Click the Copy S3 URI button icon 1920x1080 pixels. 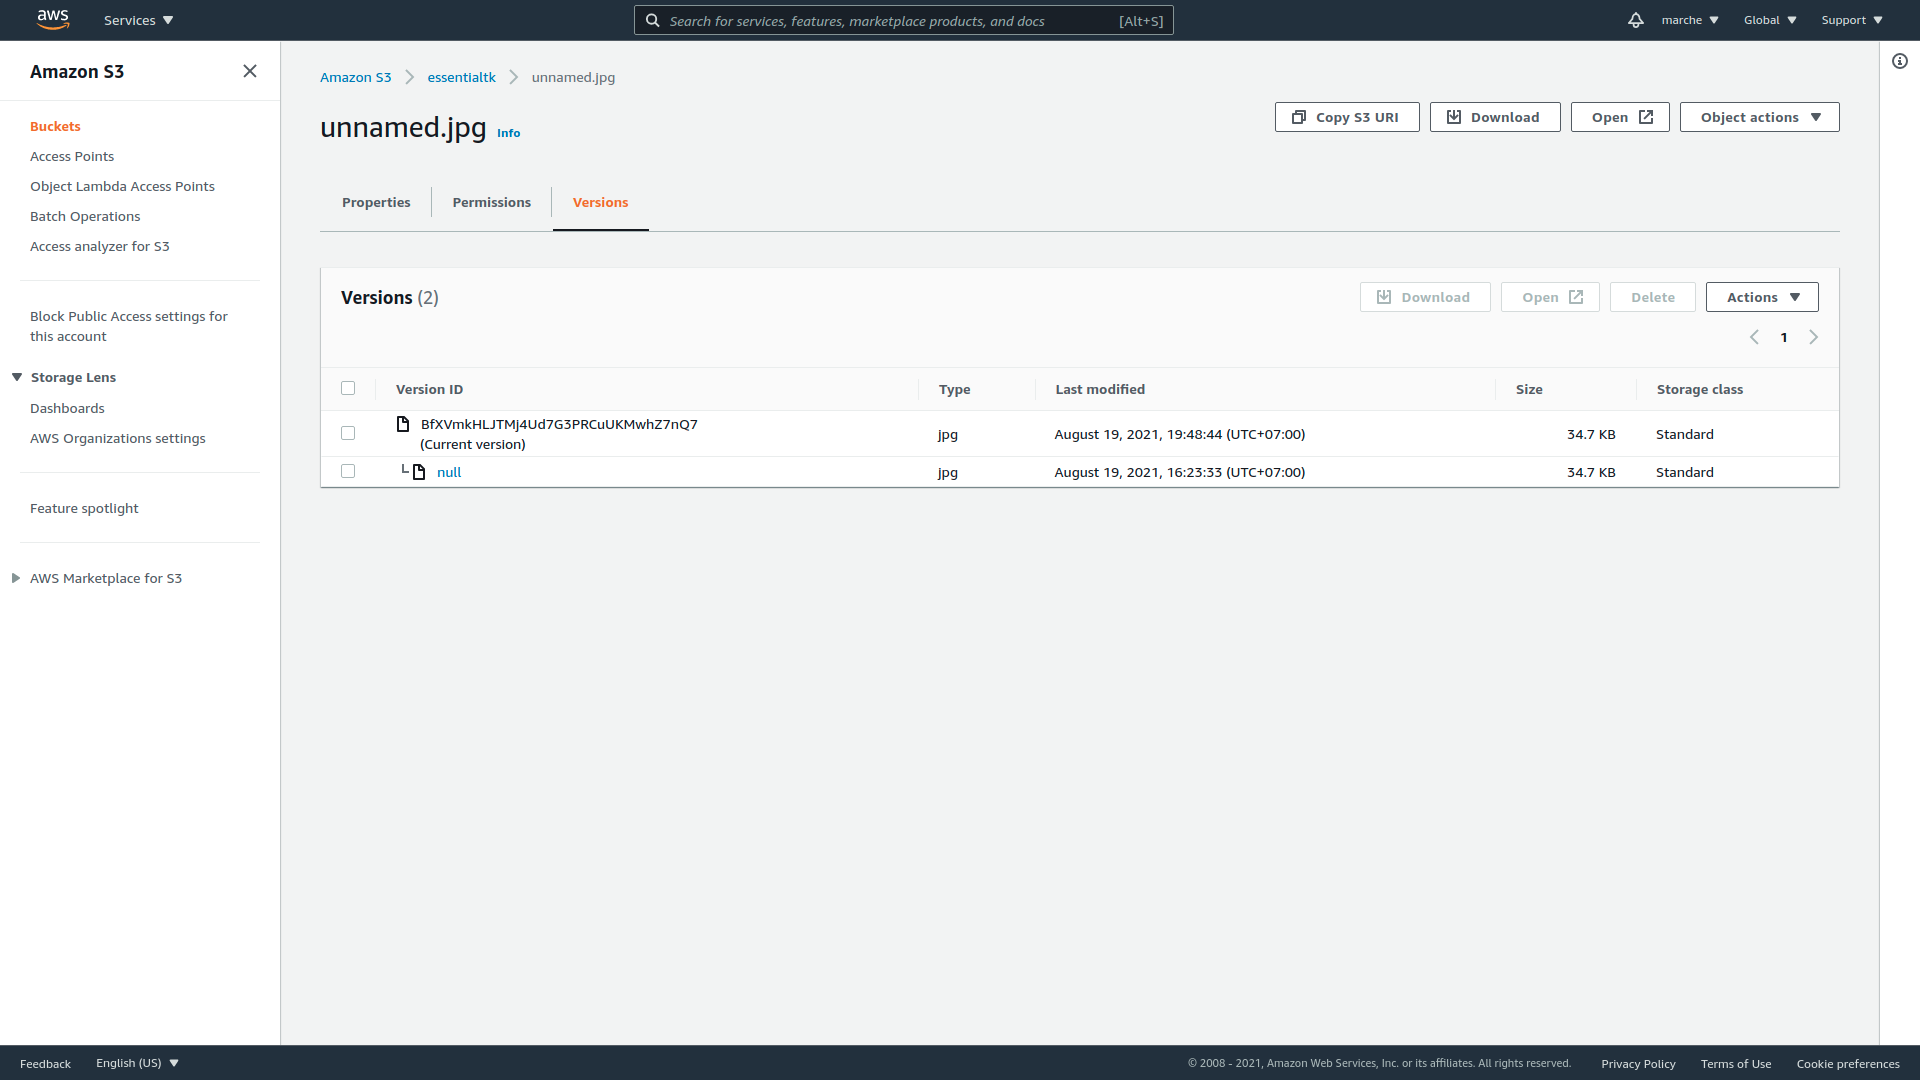(1298, 117)
